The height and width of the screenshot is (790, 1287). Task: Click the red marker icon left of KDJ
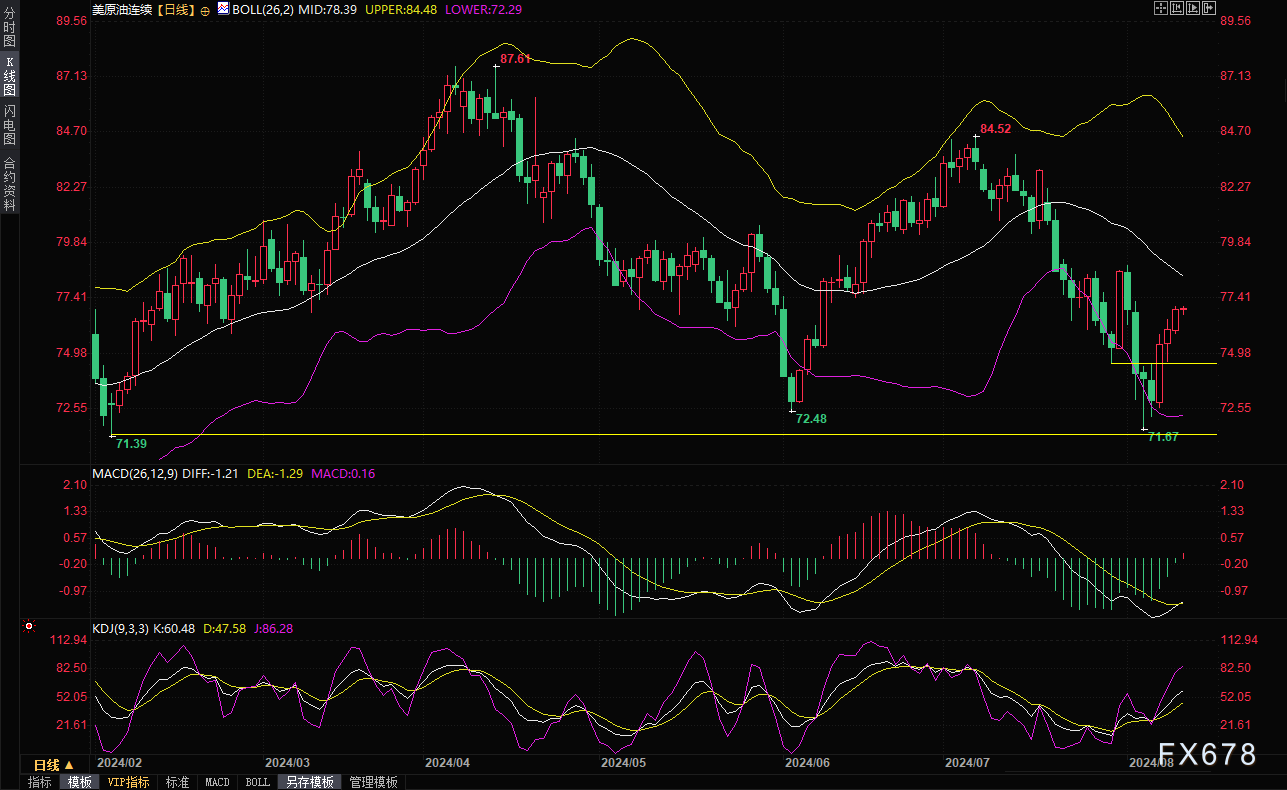pyautogui.click(x=29, y=627)
